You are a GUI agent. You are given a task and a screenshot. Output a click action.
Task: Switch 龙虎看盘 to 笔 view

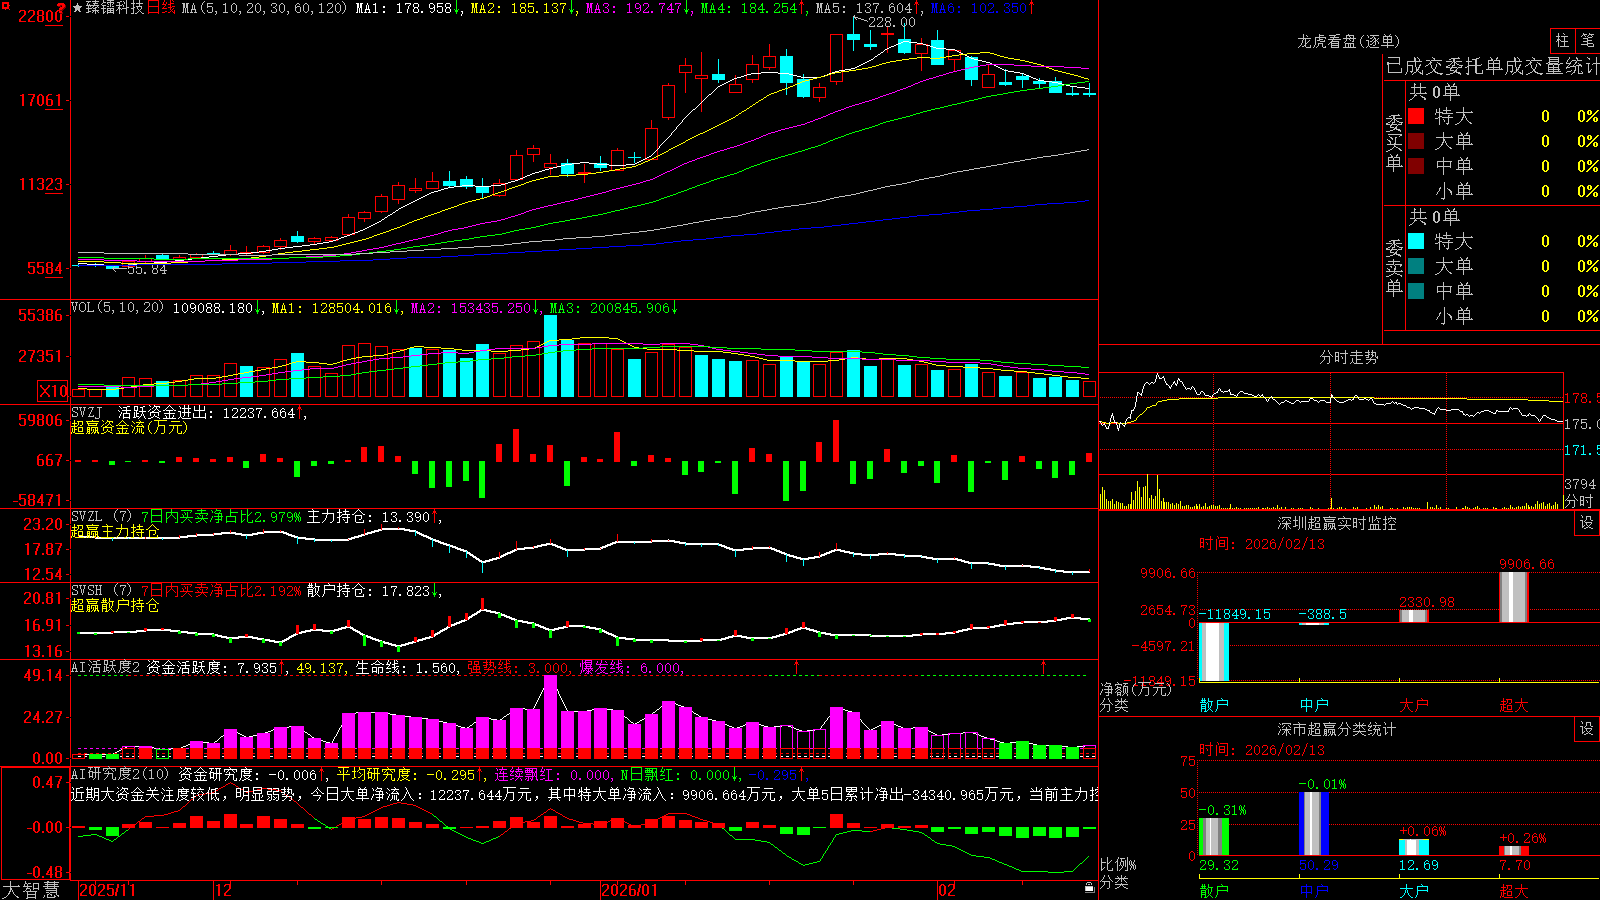(1588, 40)
